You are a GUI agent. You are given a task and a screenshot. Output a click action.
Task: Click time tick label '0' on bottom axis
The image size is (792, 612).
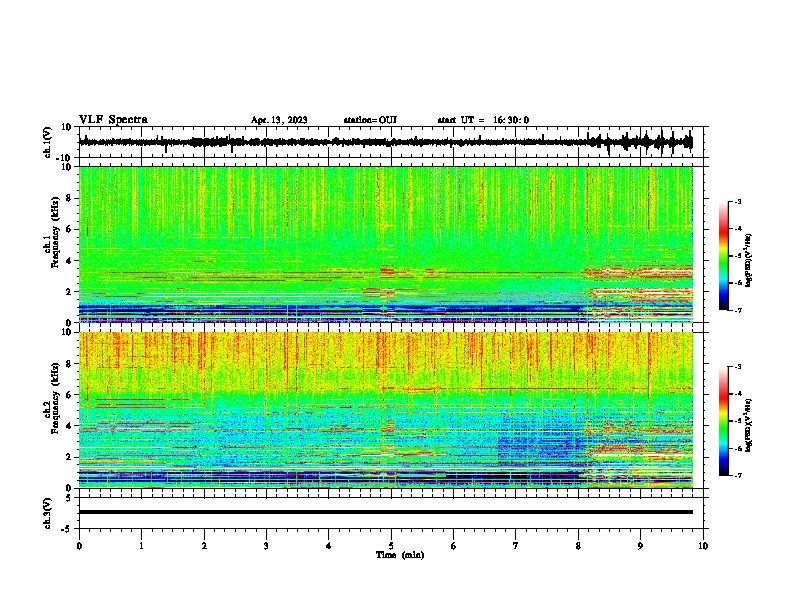79,546
